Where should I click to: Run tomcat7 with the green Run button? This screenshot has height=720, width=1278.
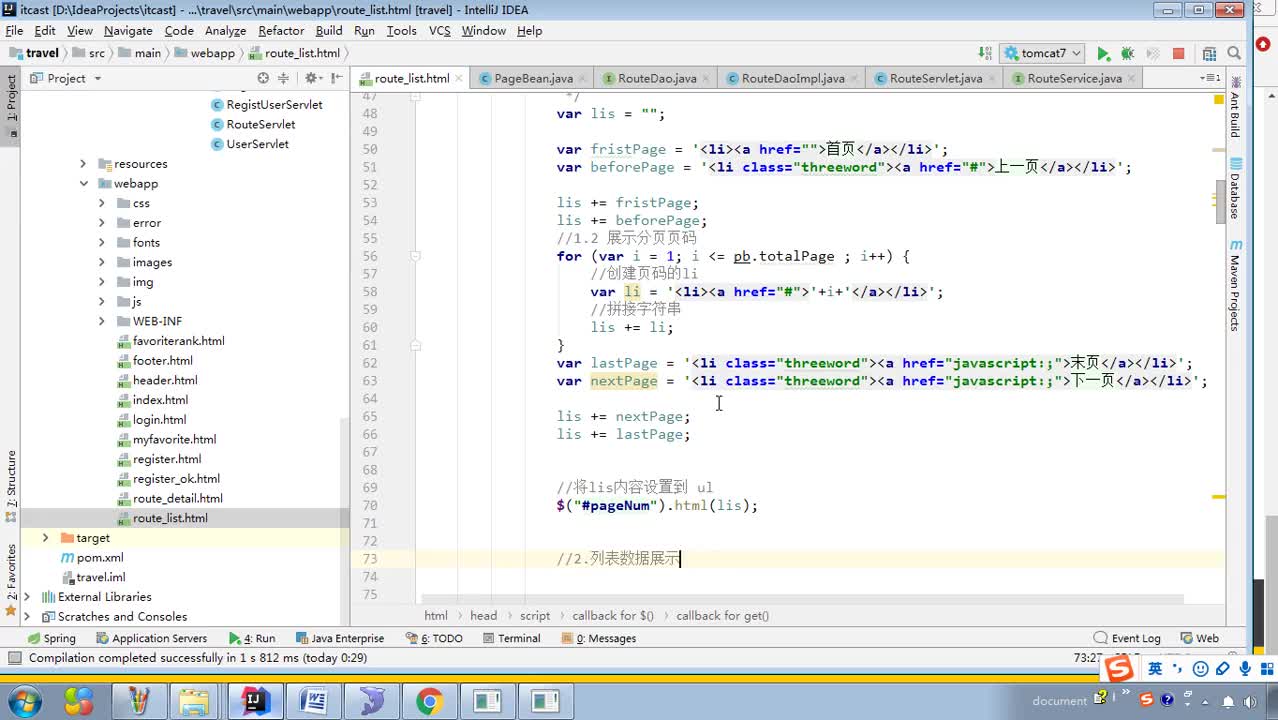pyautogui.click(x=1103, y=54)
